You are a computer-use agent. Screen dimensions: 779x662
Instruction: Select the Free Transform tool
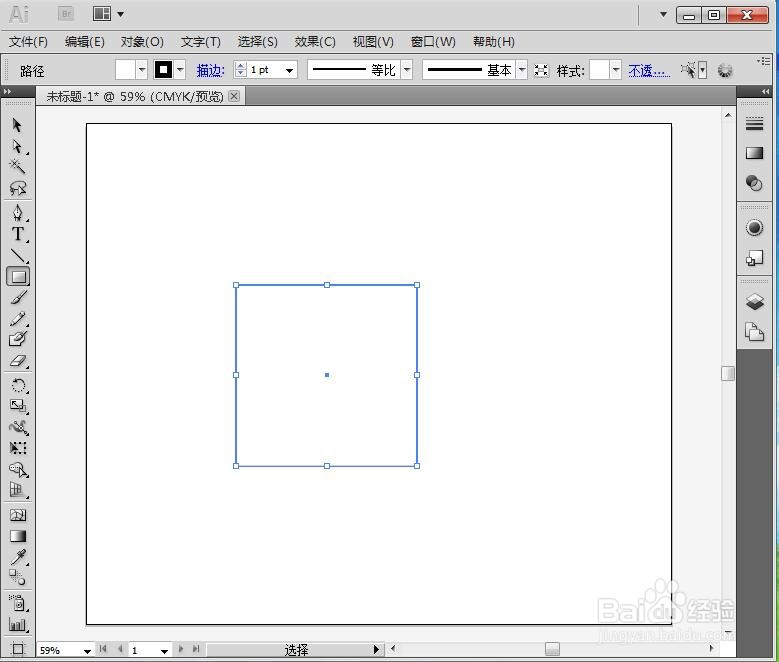17,448
